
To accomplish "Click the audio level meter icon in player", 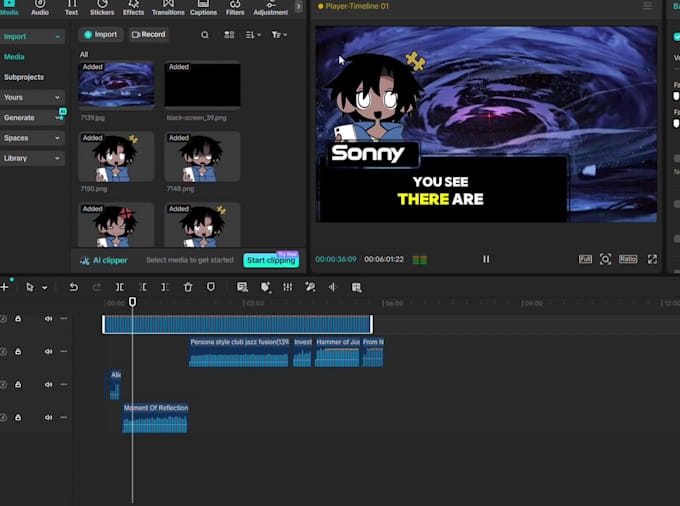I will point(419,260).
